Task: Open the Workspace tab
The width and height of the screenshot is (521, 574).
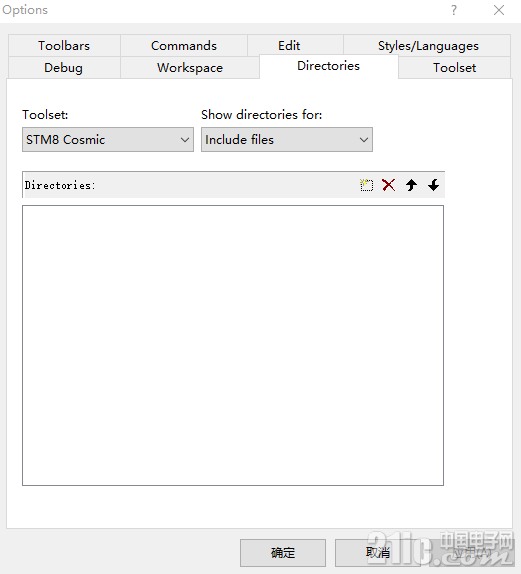Action: point(190,68)
